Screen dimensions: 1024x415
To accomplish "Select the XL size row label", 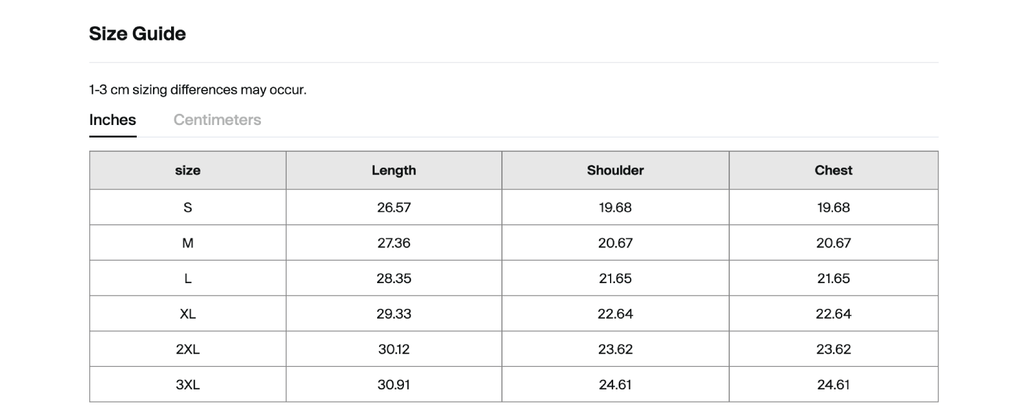I will (188, 314).
